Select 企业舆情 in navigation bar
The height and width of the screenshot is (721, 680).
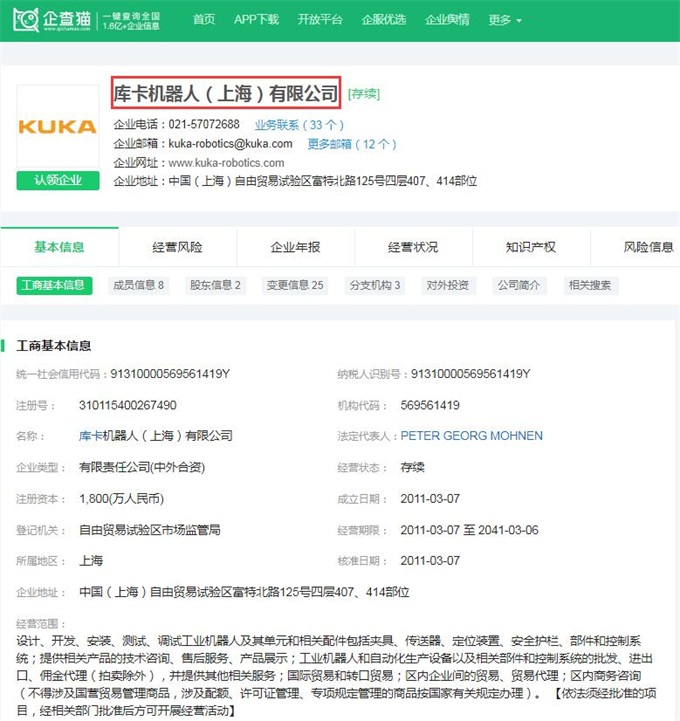point(447,20)
